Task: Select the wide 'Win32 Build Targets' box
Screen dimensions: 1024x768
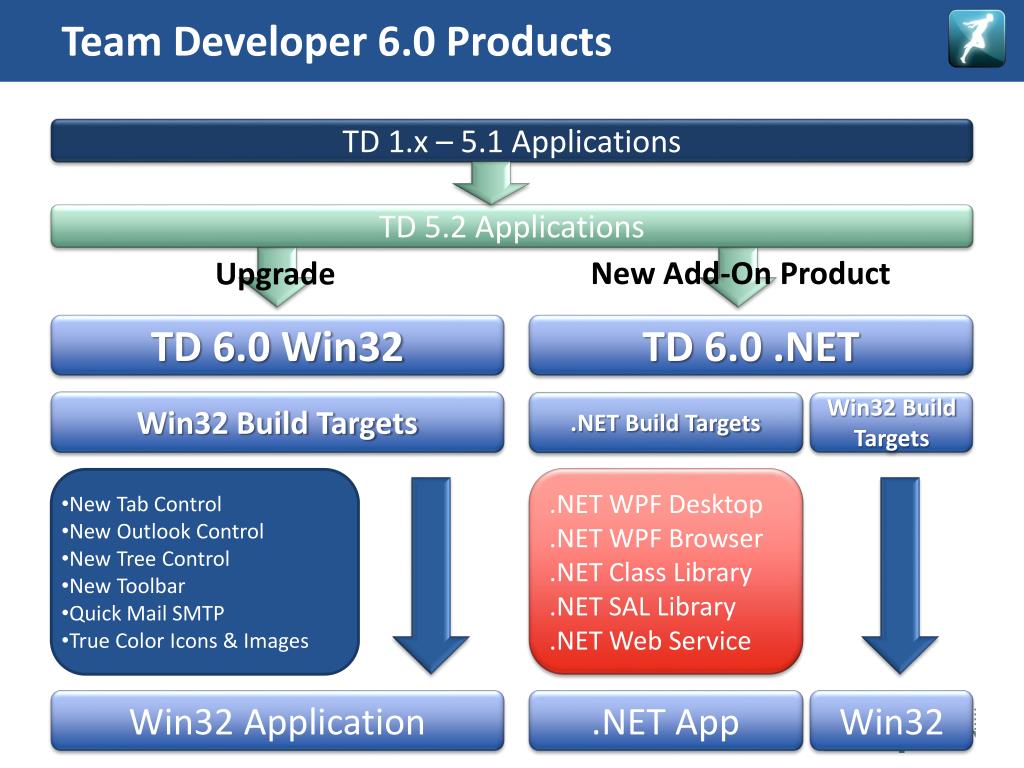Action: [278, 423]
